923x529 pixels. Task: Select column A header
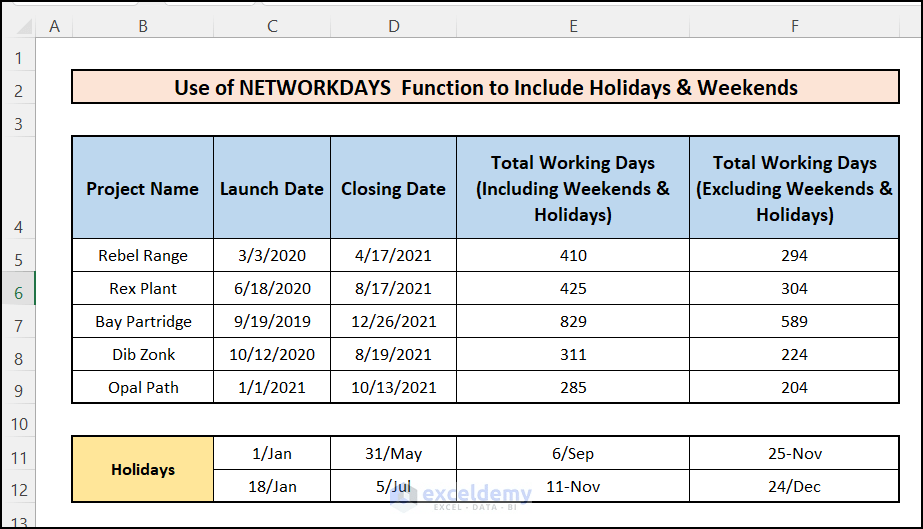[54, 26]
